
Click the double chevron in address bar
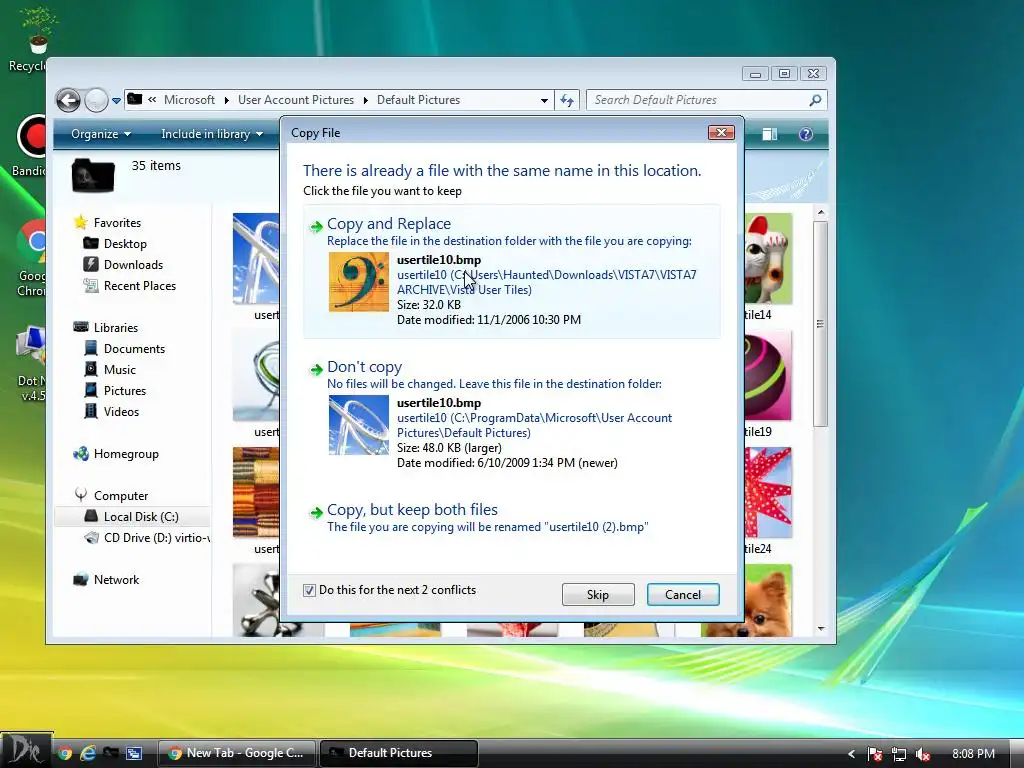point(152,100)
